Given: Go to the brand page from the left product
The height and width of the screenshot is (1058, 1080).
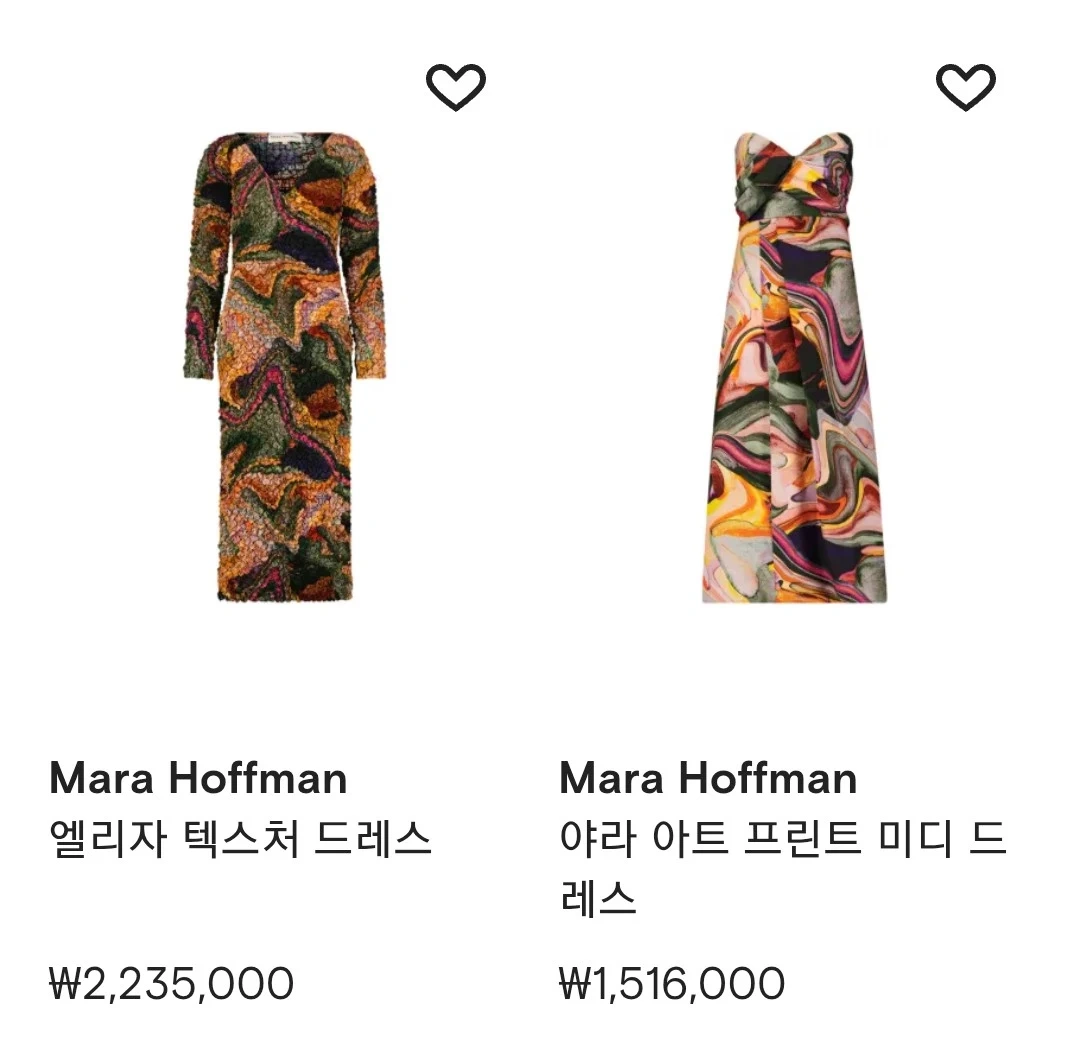Looking at the screenshot, I should 198,778.
